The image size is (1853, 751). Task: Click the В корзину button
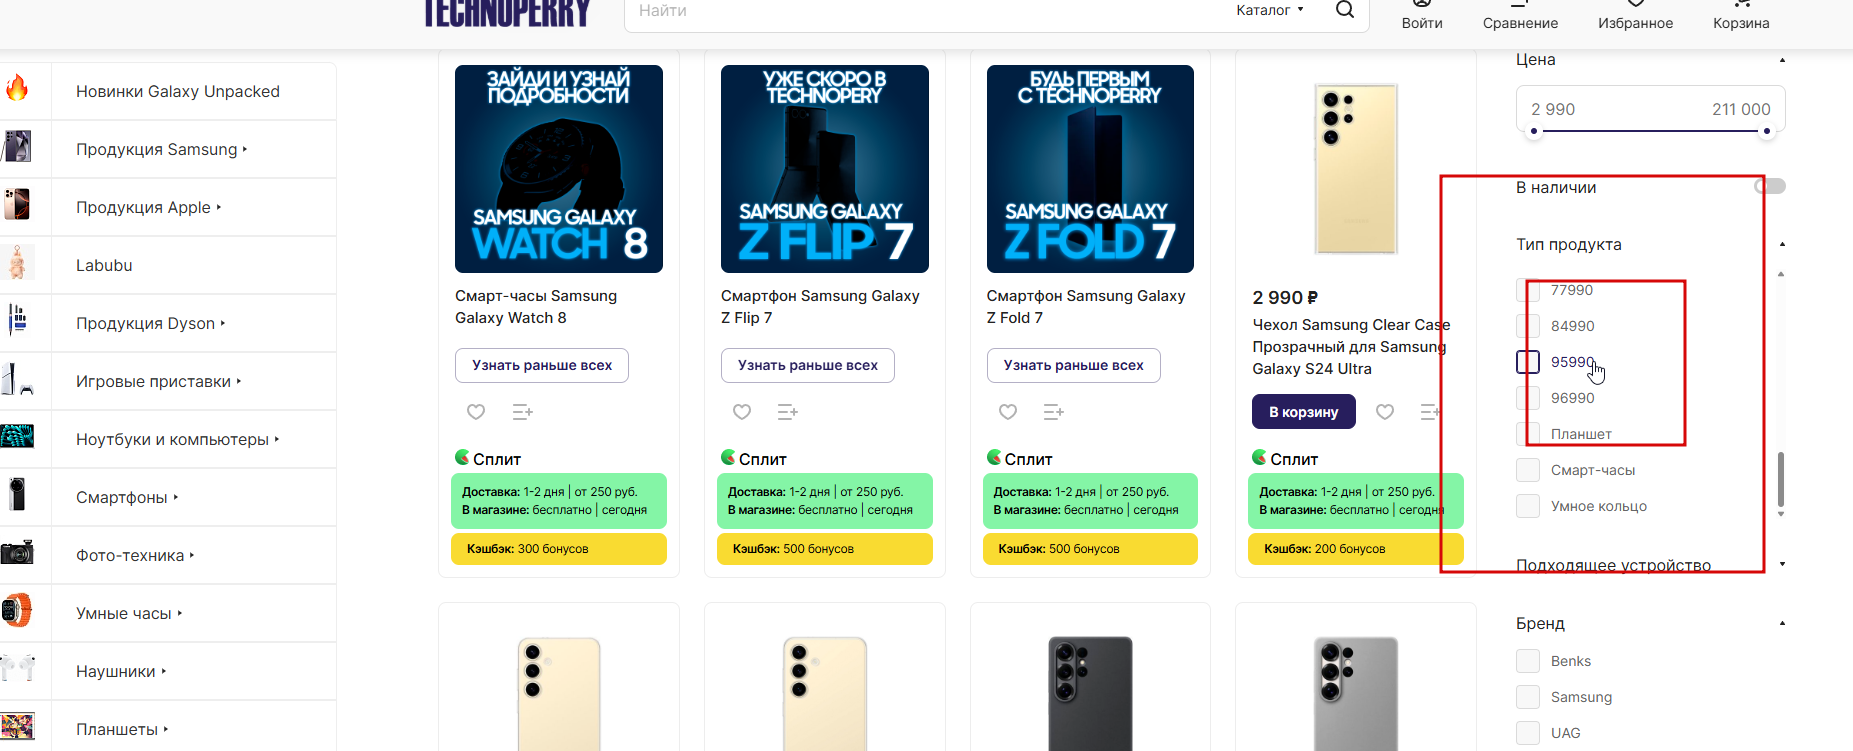(x=1304, y=412)
